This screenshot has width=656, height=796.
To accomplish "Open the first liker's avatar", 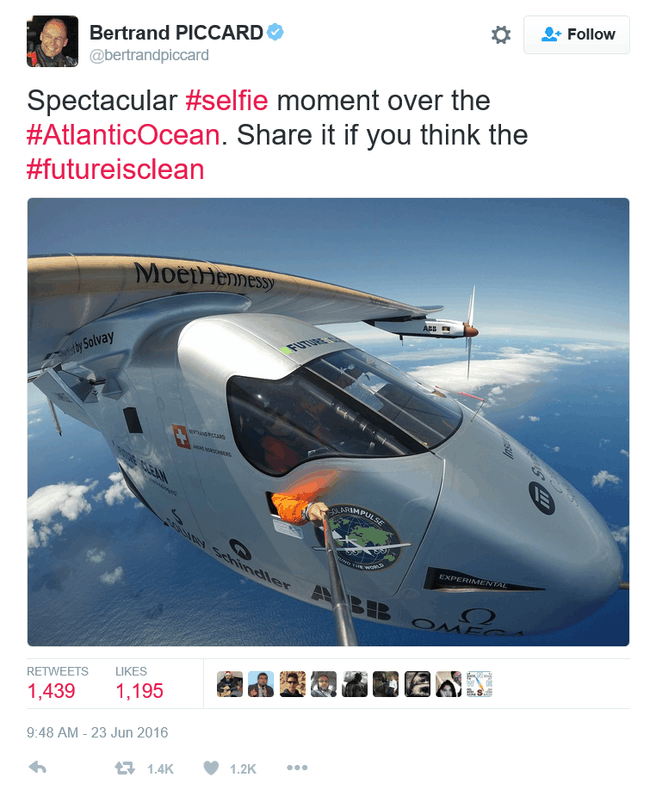I will [229, 684].
